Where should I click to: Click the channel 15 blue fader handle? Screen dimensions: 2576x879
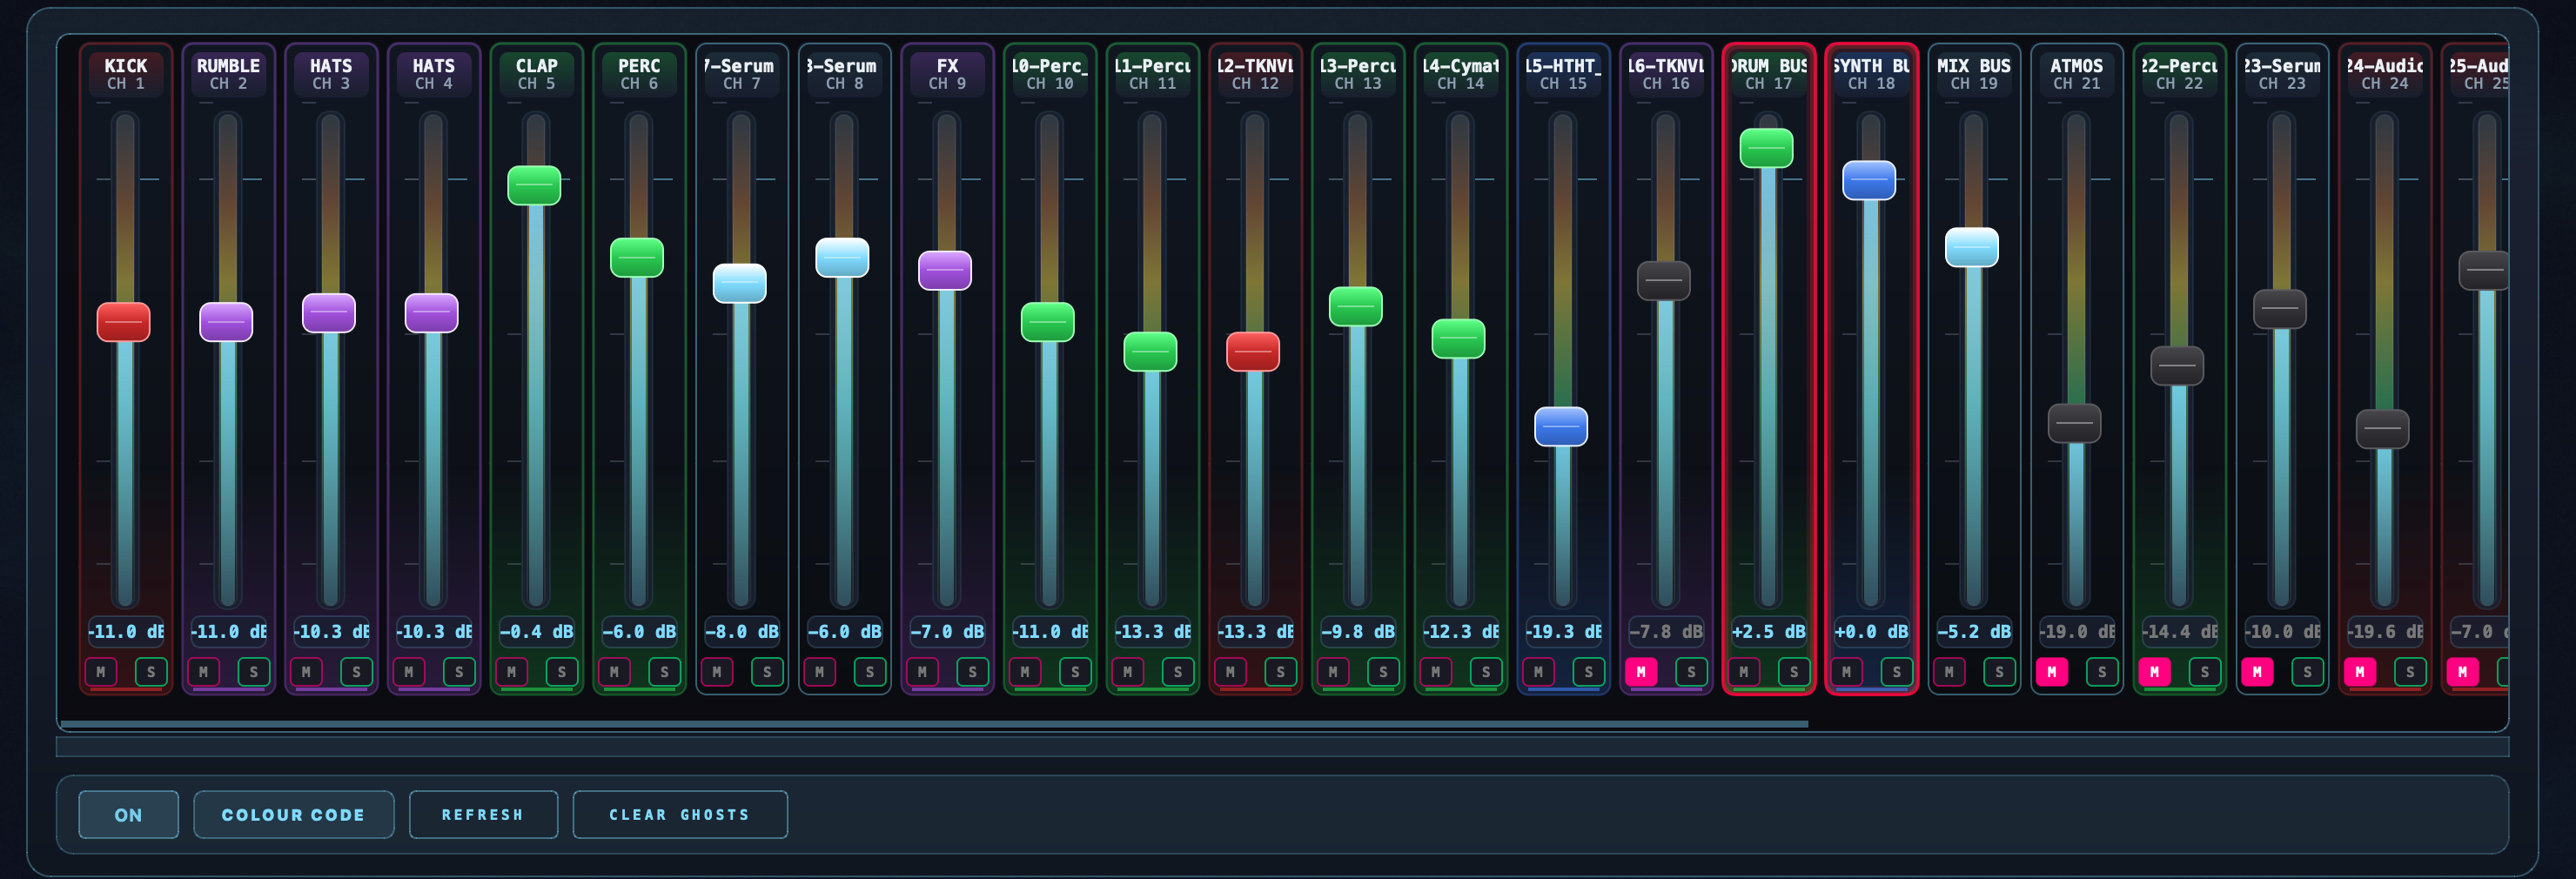pos(1561,427)
